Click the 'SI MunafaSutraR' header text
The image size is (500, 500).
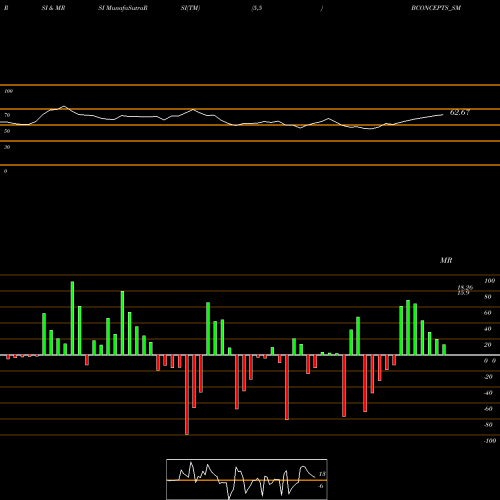tap(123, 8)
